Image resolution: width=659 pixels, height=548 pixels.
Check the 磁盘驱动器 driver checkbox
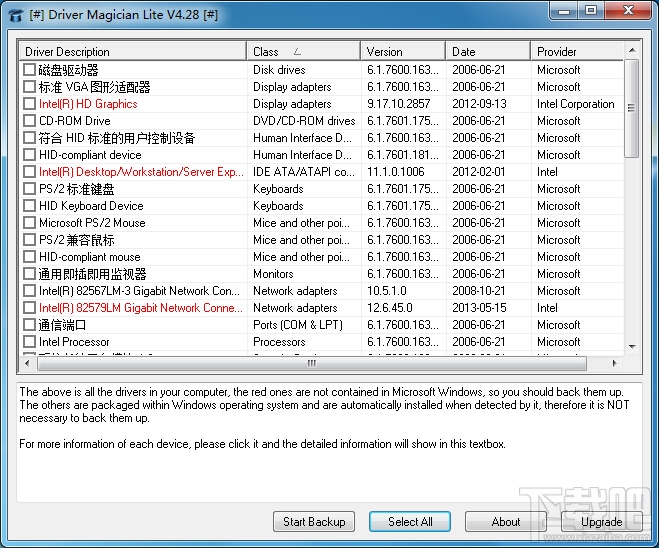pyautogui.click(x=29, y=70)
